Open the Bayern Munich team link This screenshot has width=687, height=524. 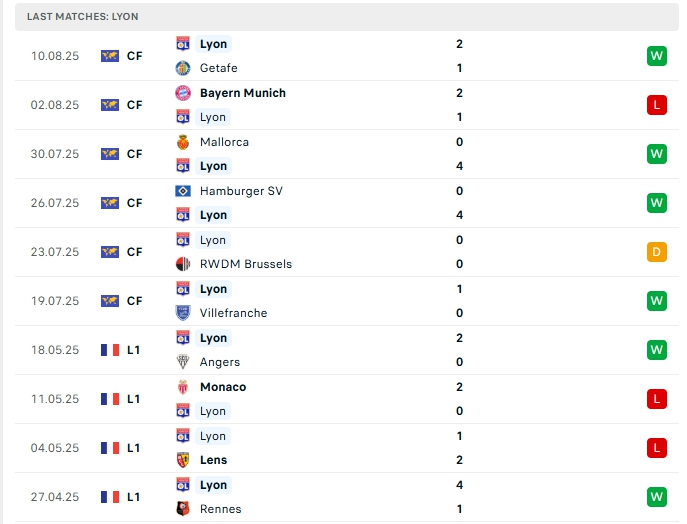click(242, 93)
